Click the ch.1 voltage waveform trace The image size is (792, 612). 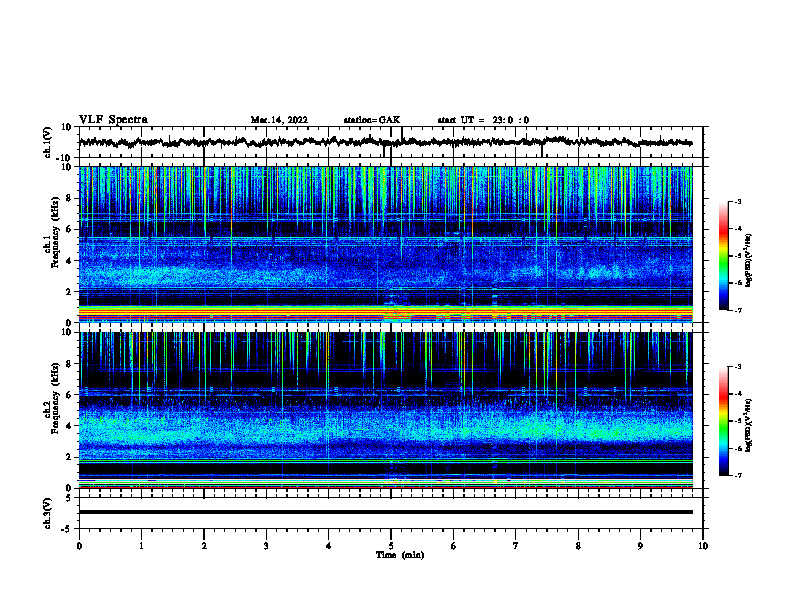(385, 142)
